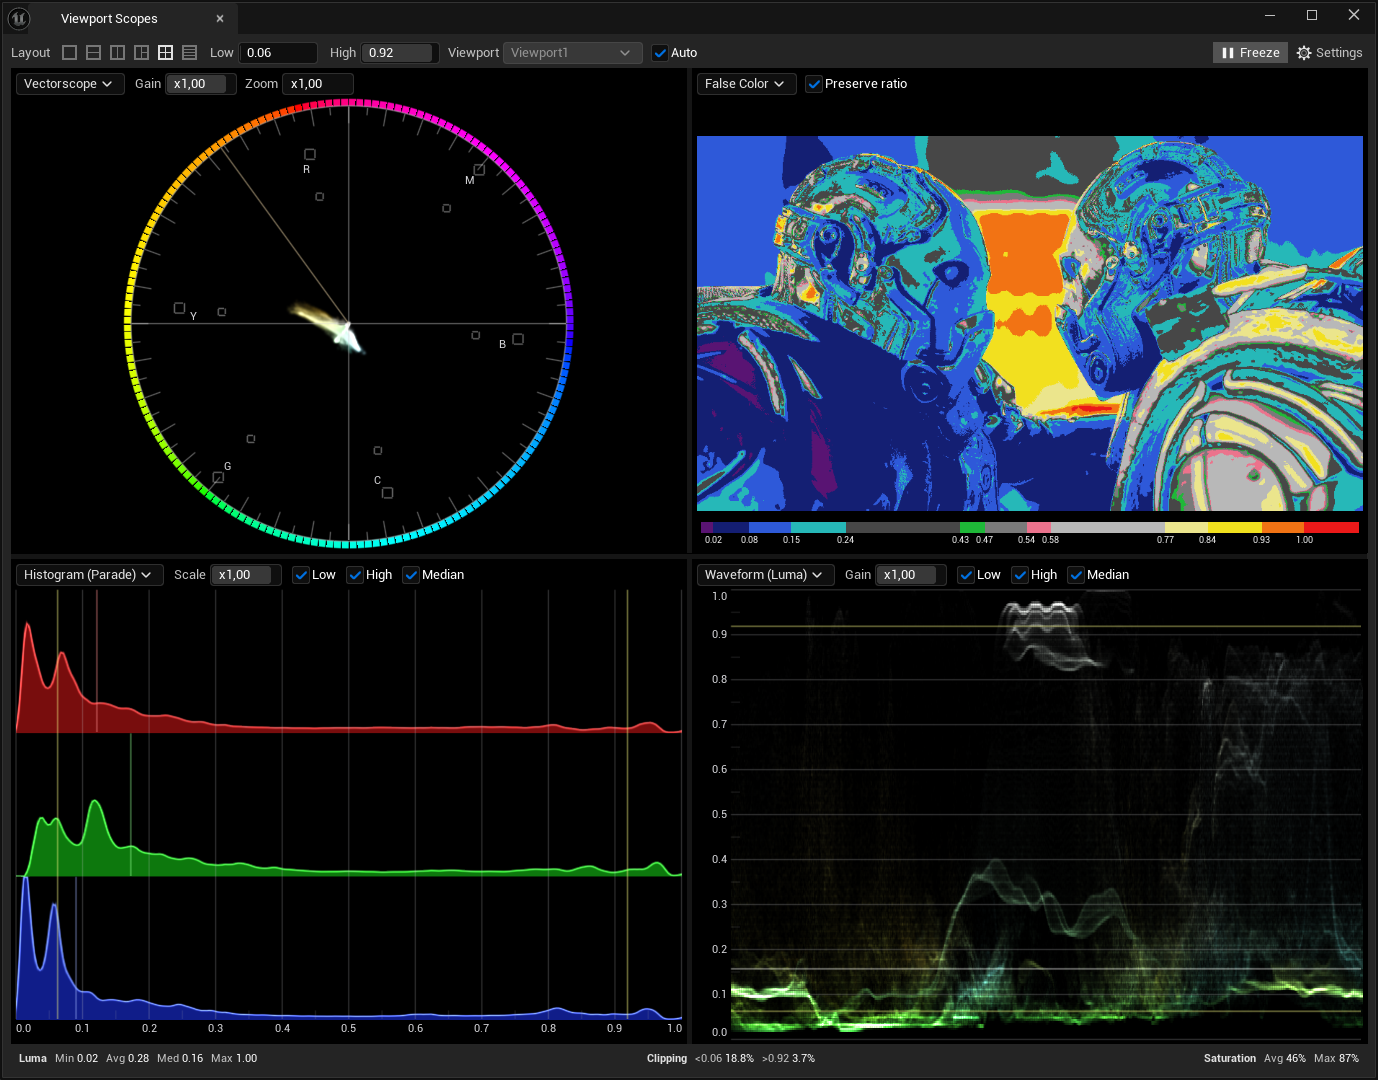
Task: Maximize the Viewport Scopes window
Action: [1312, 15]
